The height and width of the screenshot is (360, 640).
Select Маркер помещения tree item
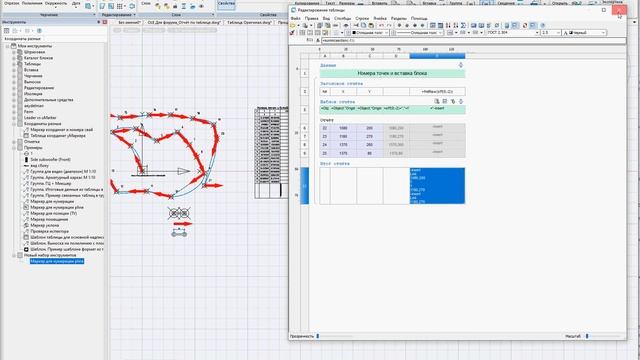[49, 219]
